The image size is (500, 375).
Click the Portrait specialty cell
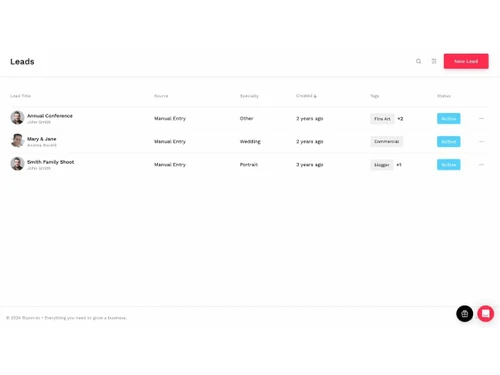[249, 165]
